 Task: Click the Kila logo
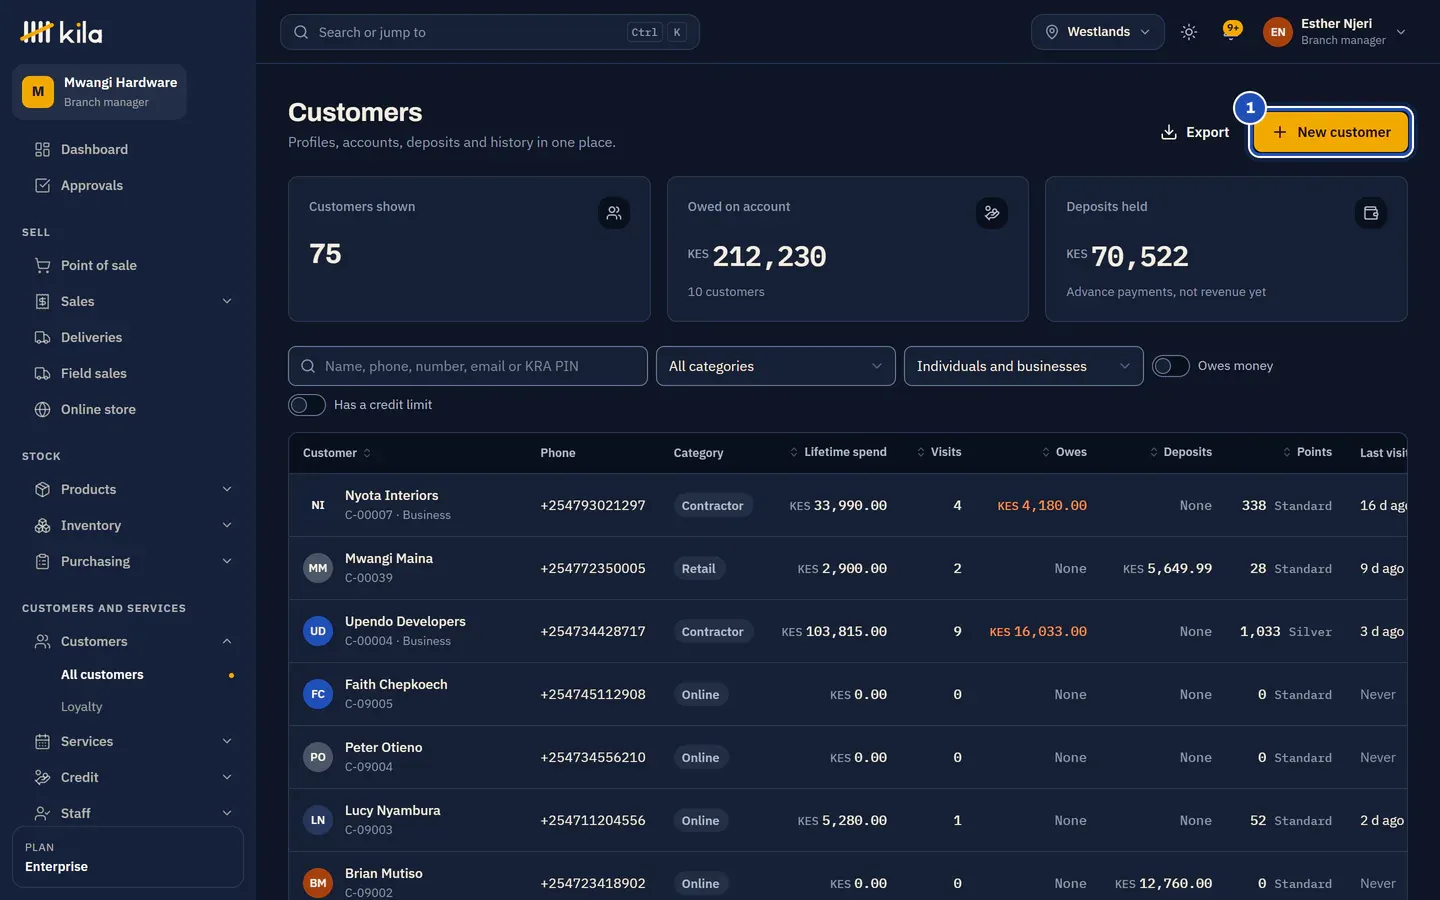click(61, 32)
